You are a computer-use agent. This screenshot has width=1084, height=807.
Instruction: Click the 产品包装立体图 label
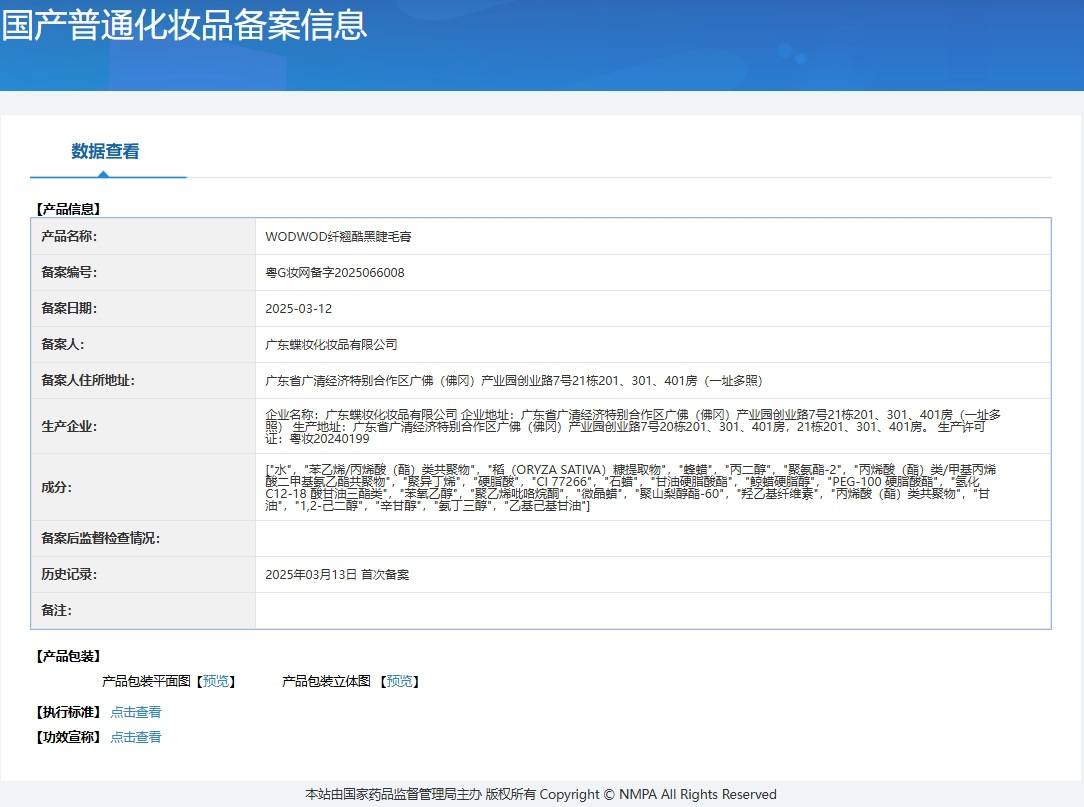coord(326,681)
